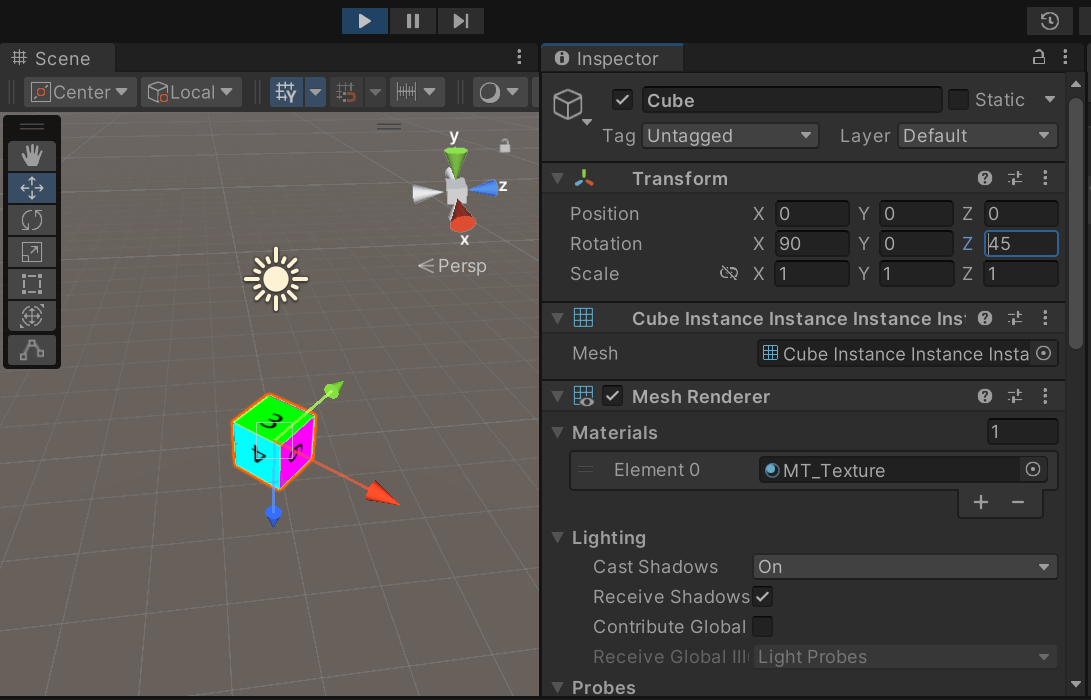This screenshot has width=1091, height=700.
Task: Toggle the scene gizmo rotation lock
Action: 504,145
